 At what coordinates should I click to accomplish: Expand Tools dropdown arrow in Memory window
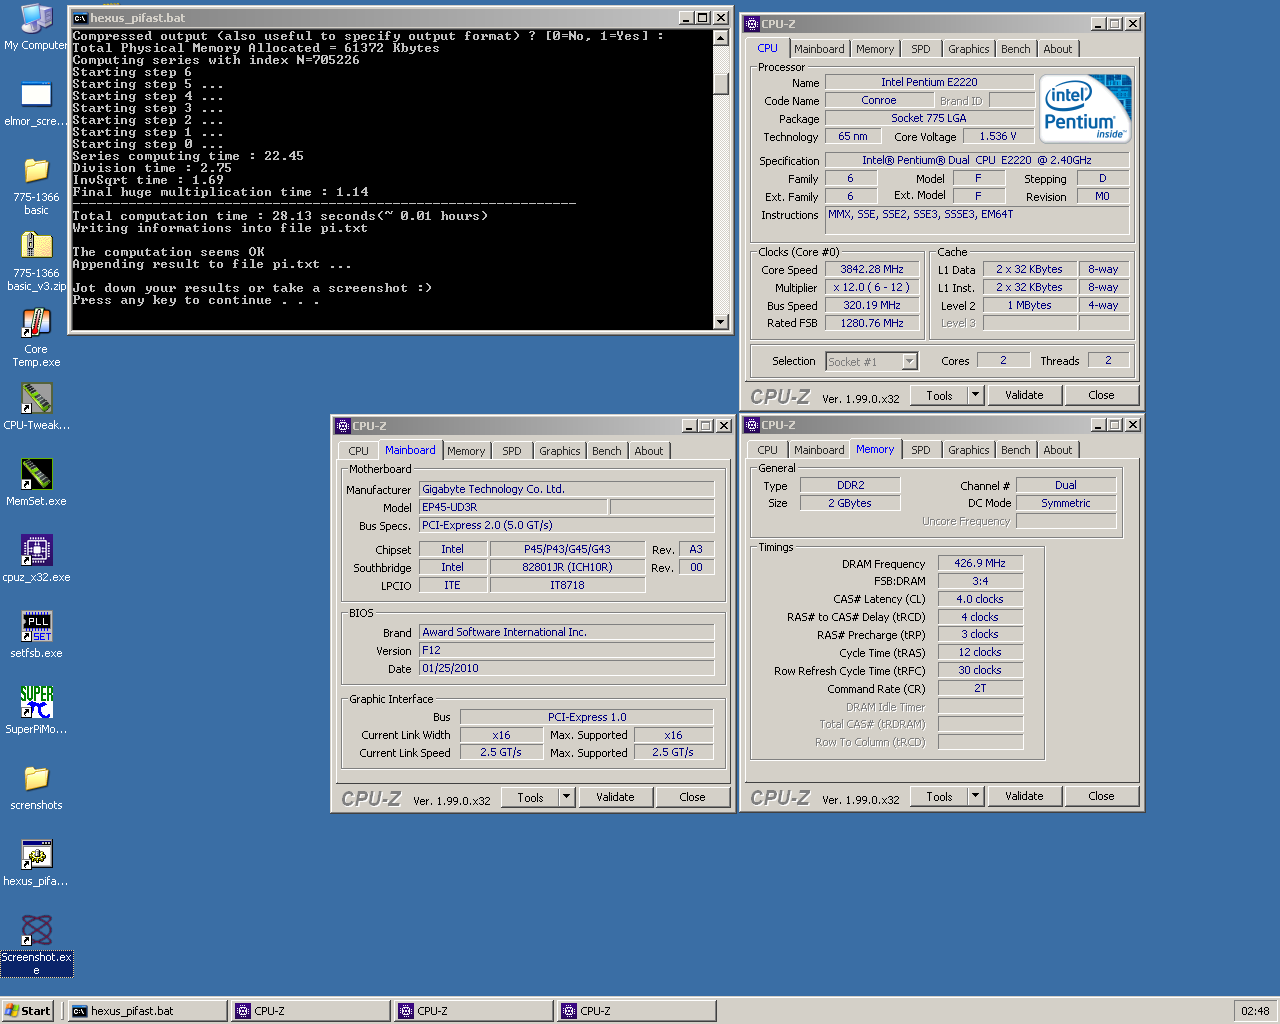(x=976, y=796)
